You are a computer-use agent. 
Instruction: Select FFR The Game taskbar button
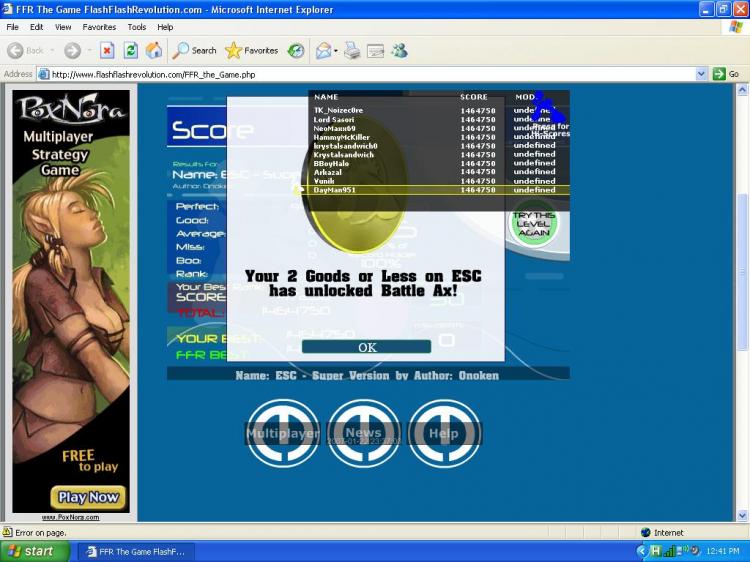click(137, 551)
